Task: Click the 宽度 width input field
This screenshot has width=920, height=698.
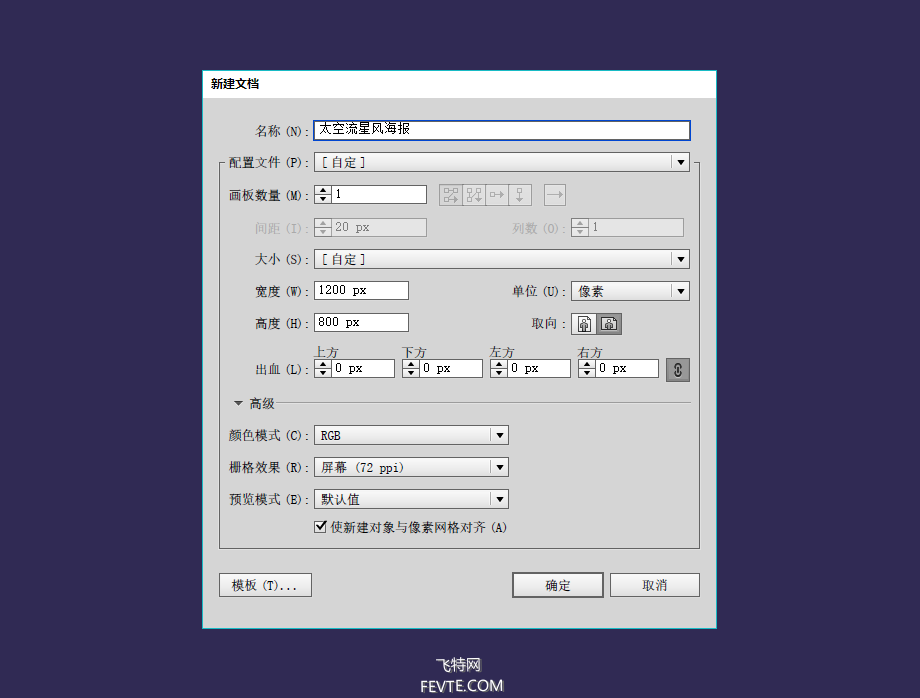Action: point(361,291)
